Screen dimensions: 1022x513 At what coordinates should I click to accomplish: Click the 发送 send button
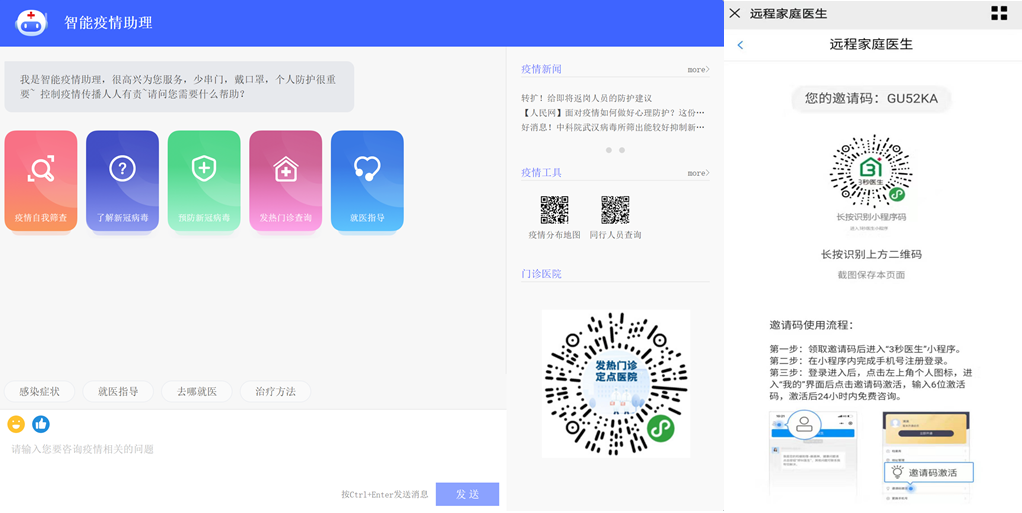click(467, 494)
